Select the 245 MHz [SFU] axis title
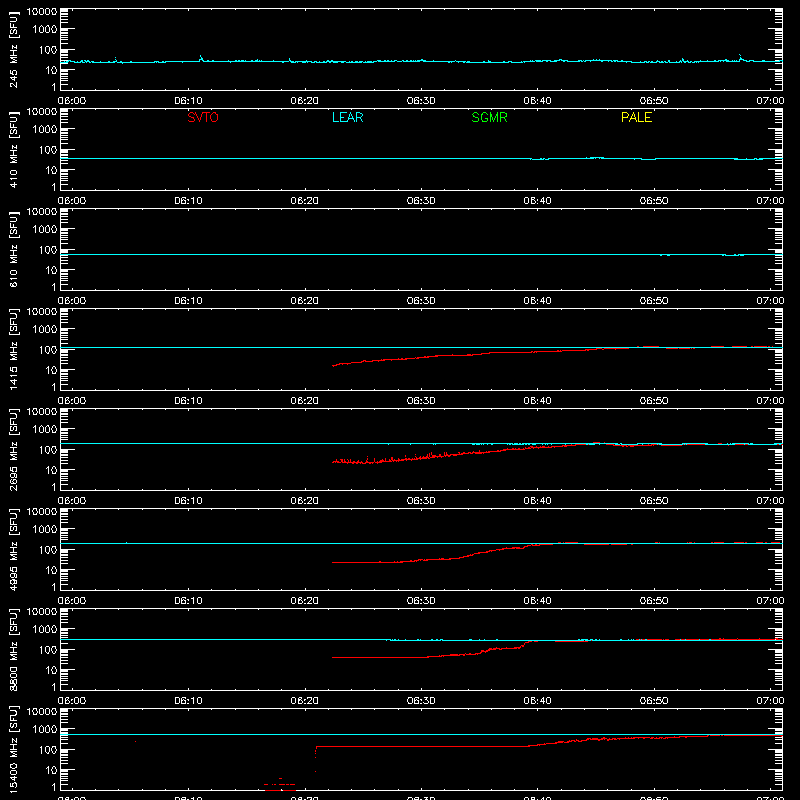800x800 pixels. 14,50
